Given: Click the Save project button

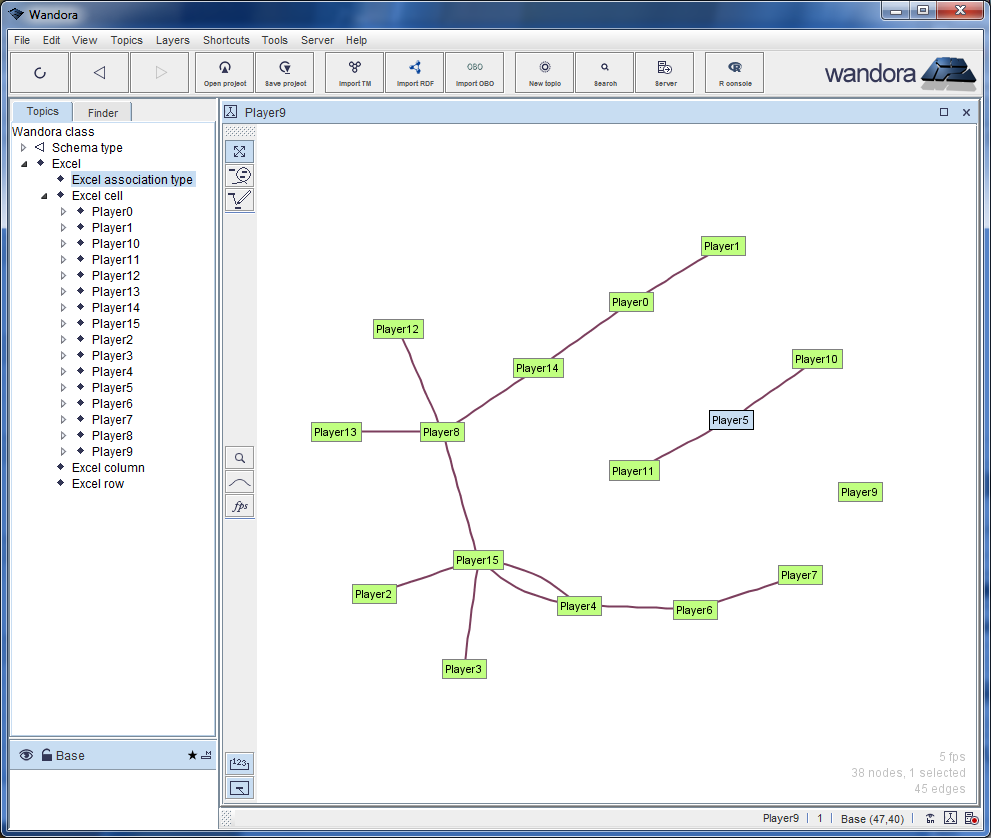Looking at the screenshot, I should click(284, 72).
